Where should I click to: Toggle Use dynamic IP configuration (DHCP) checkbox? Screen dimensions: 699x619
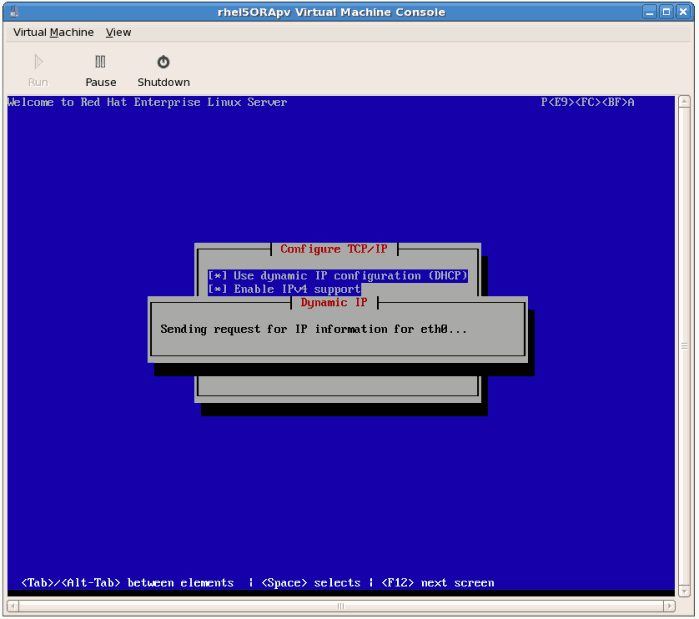pos(218,276)
